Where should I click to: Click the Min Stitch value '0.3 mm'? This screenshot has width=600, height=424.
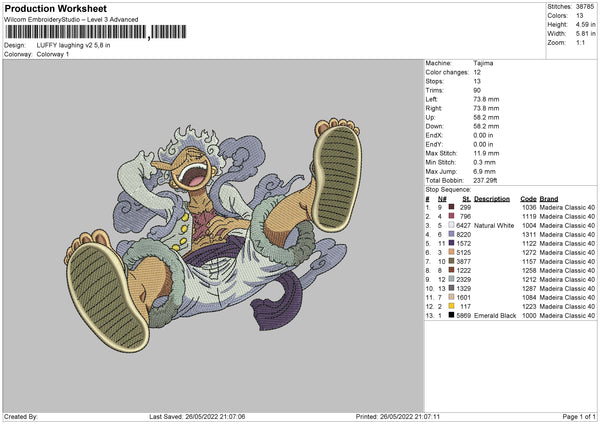[x=485, y=162]
